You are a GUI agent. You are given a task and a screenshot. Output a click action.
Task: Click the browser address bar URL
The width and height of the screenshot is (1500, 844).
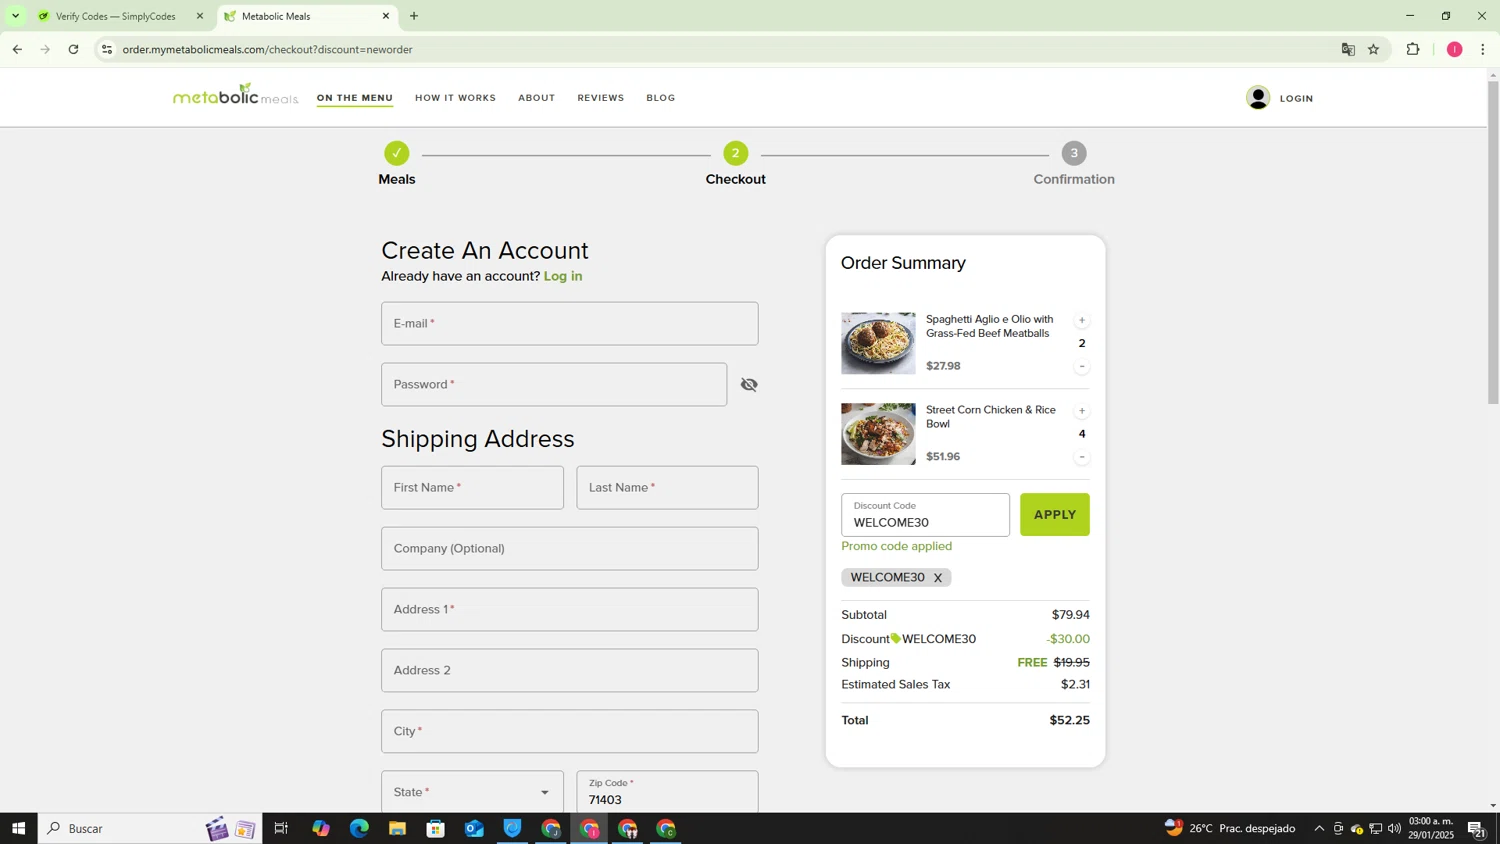[x=267, y=49]
